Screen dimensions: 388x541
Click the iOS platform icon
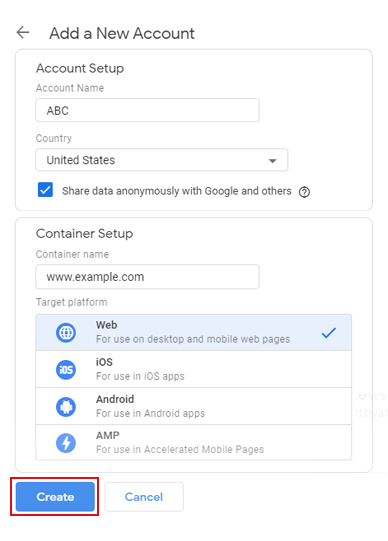pyautogui.click(x=66, y=370)
